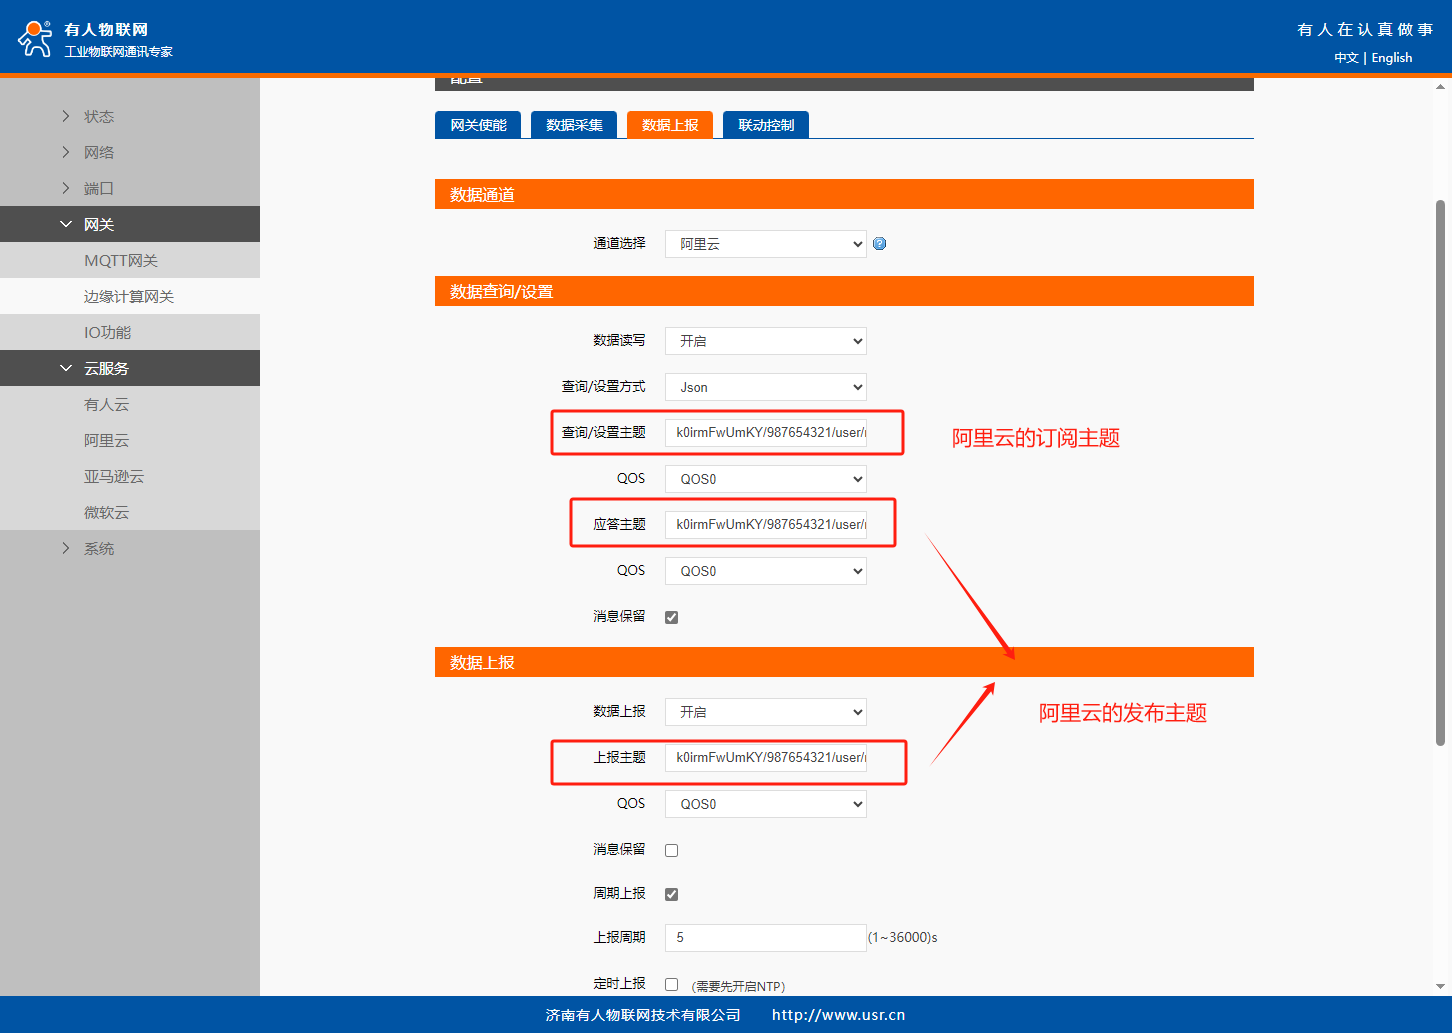Click the (需要先开启NTP) note
This screenshot has width=1452, height=1033.
click(x=738, y=986)
